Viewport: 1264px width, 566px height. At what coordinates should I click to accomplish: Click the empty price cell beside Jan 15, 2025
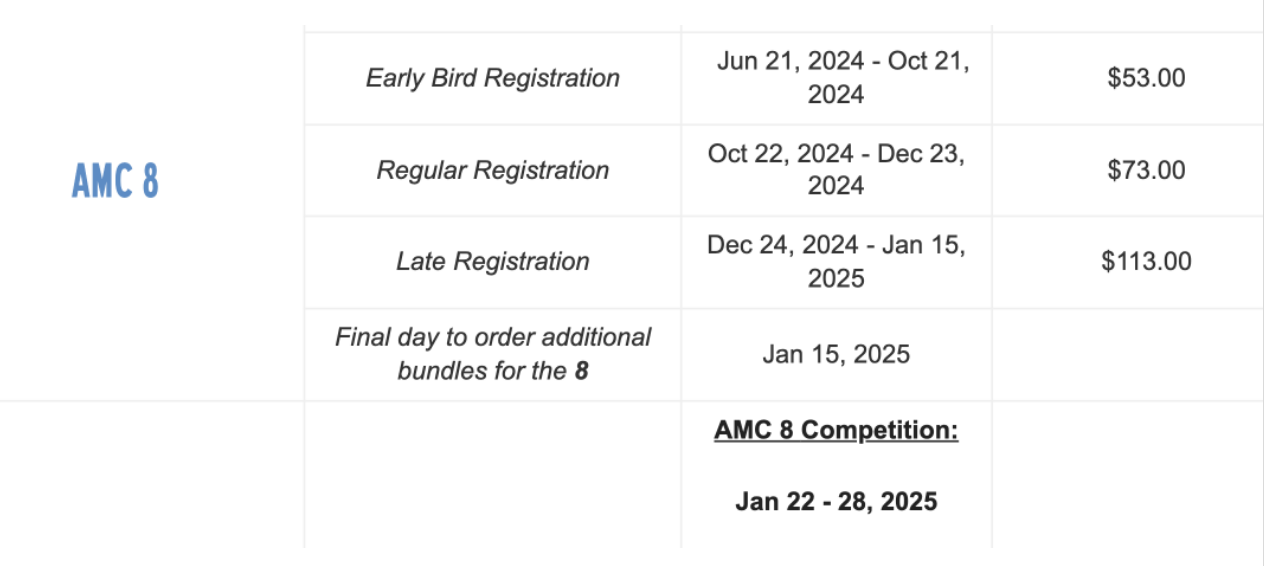click(x=1128, y=355)
